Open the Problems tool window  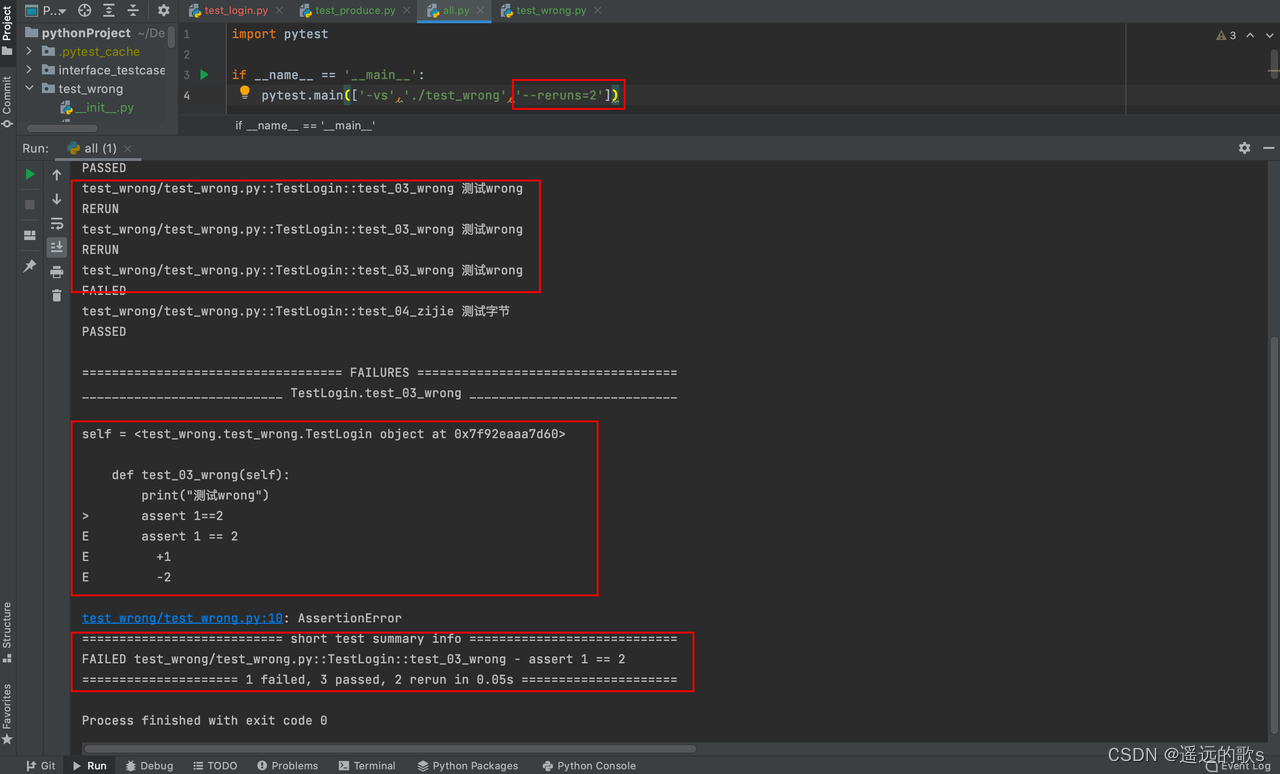pos(288,765)
